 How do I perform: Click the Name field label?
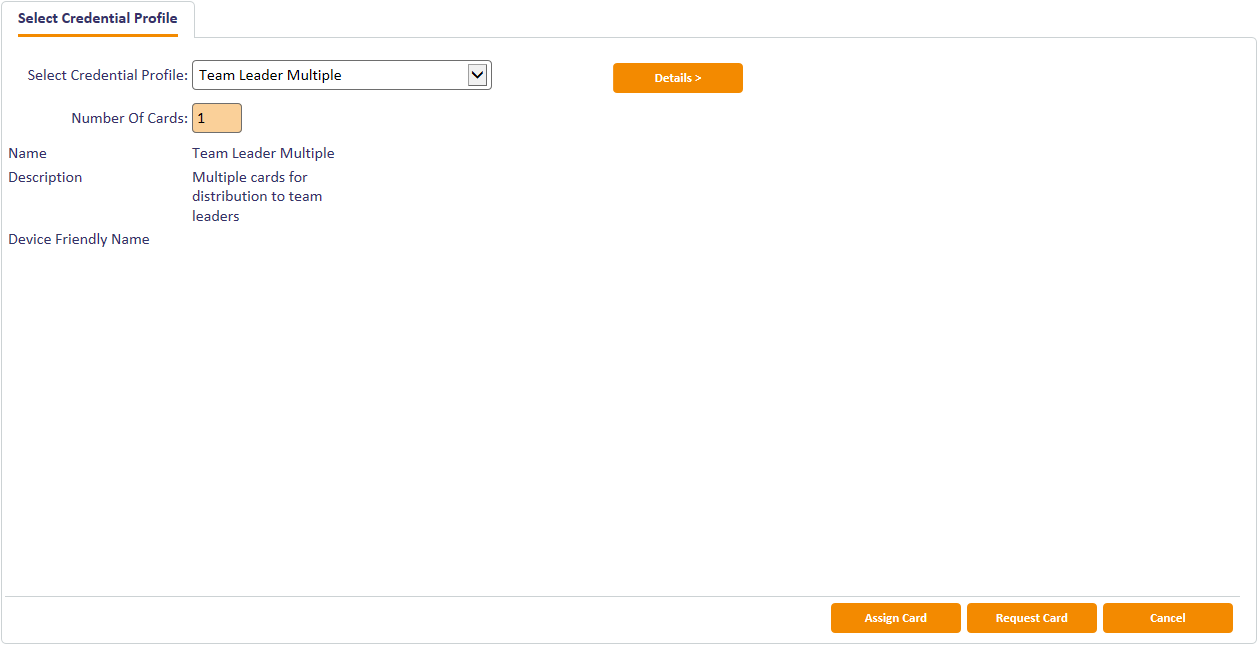27,154
